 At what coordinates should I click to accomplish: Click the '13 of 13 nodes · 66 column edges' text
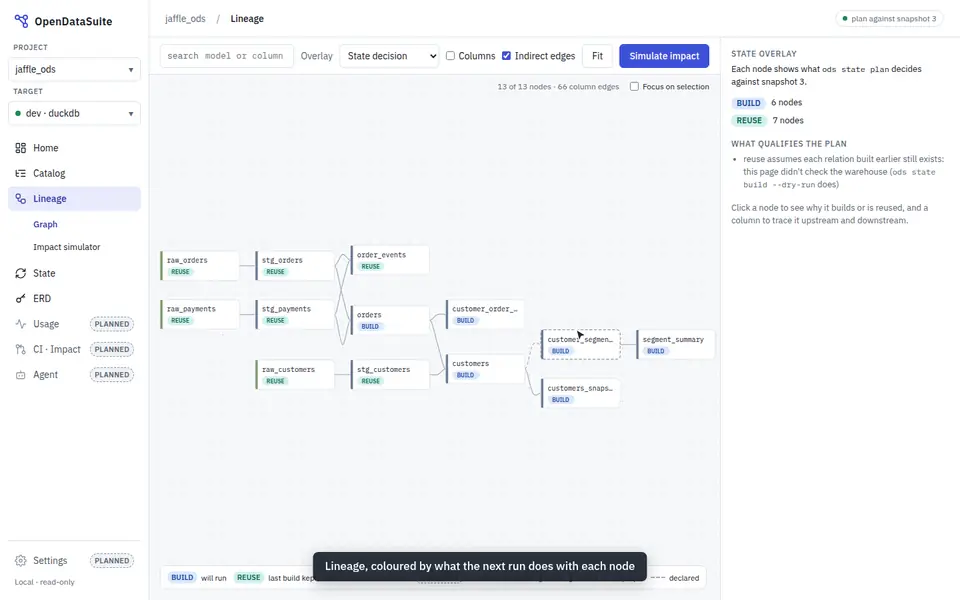tap(558, 86)
